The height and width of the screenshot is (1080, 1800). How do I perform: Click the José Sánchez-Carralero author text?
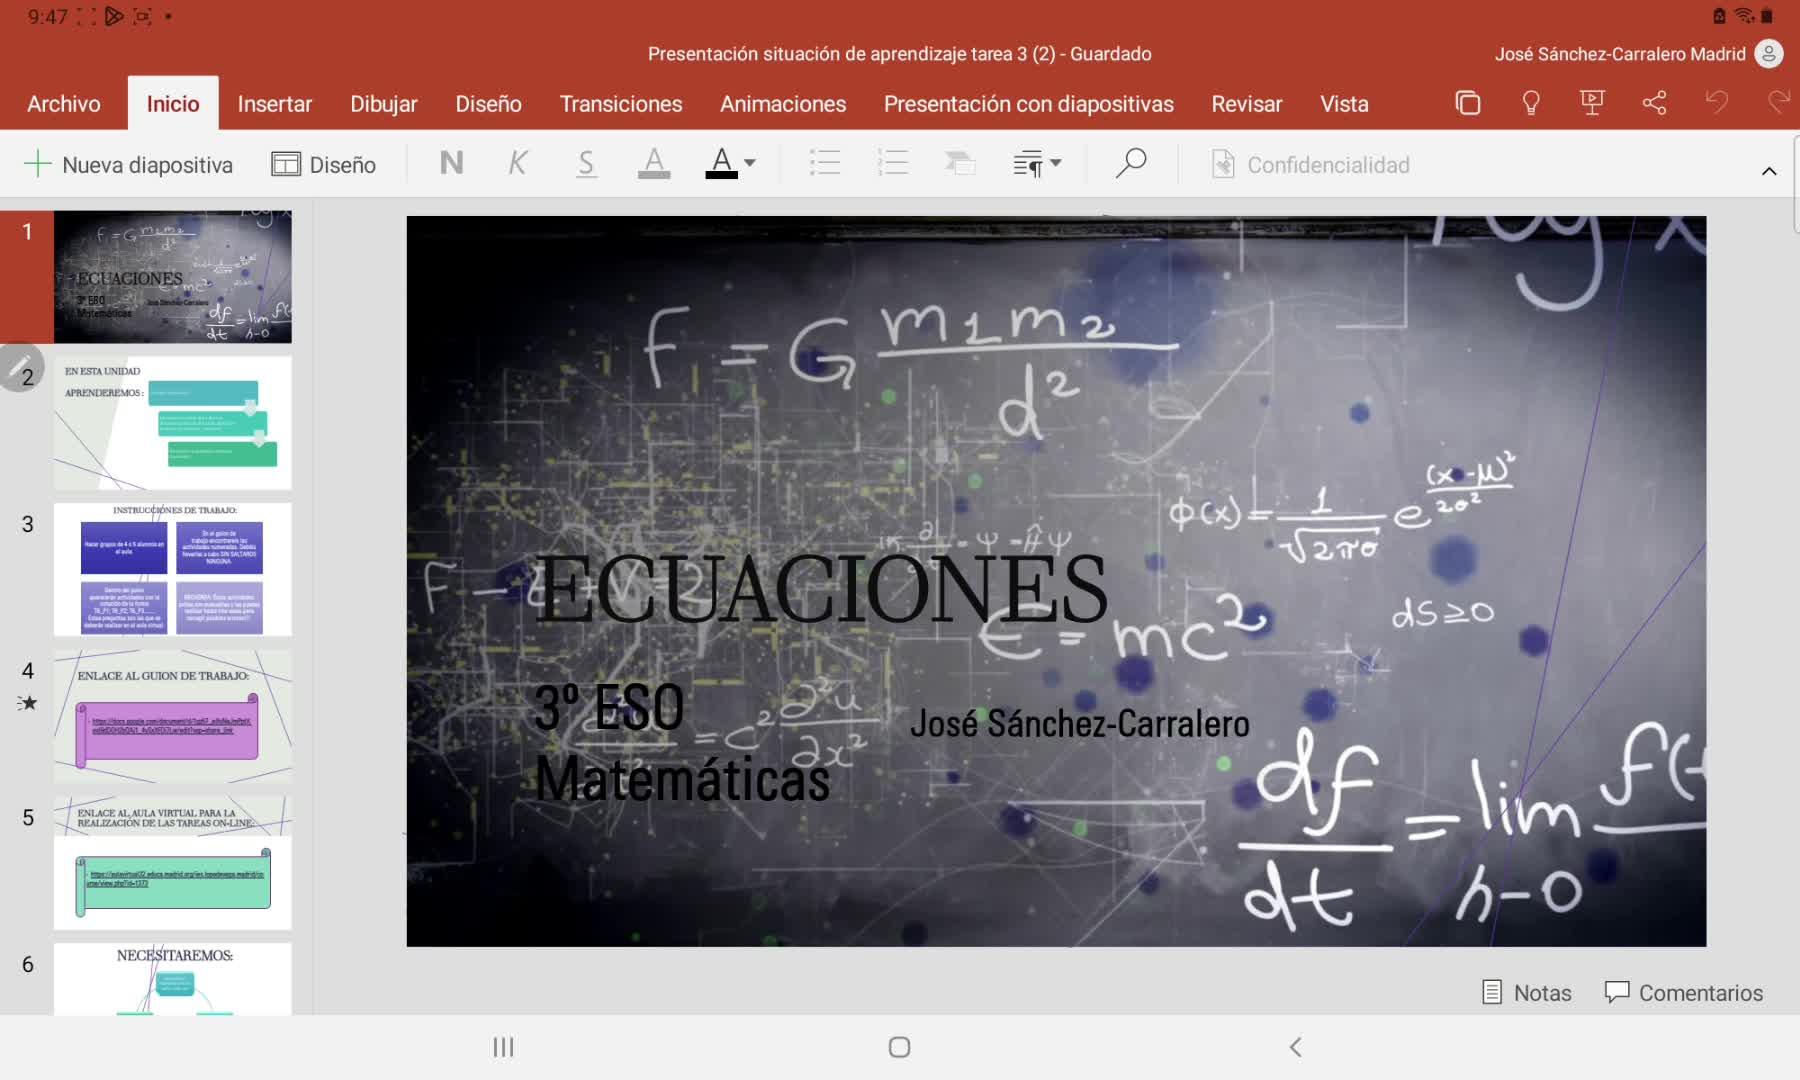(1080, 723)
